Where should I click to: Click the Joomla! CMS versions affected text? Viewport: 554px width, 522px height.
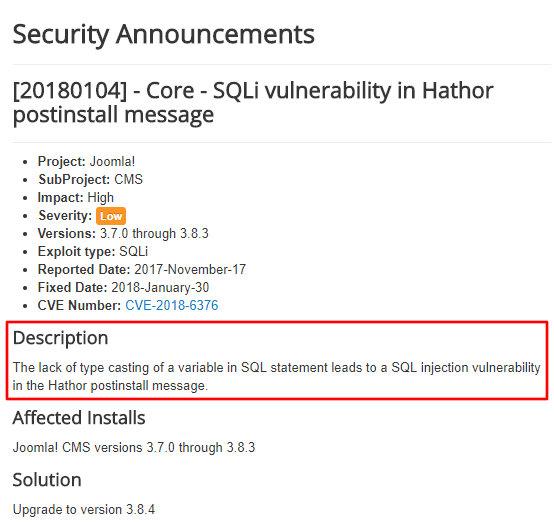click(134, 447)
